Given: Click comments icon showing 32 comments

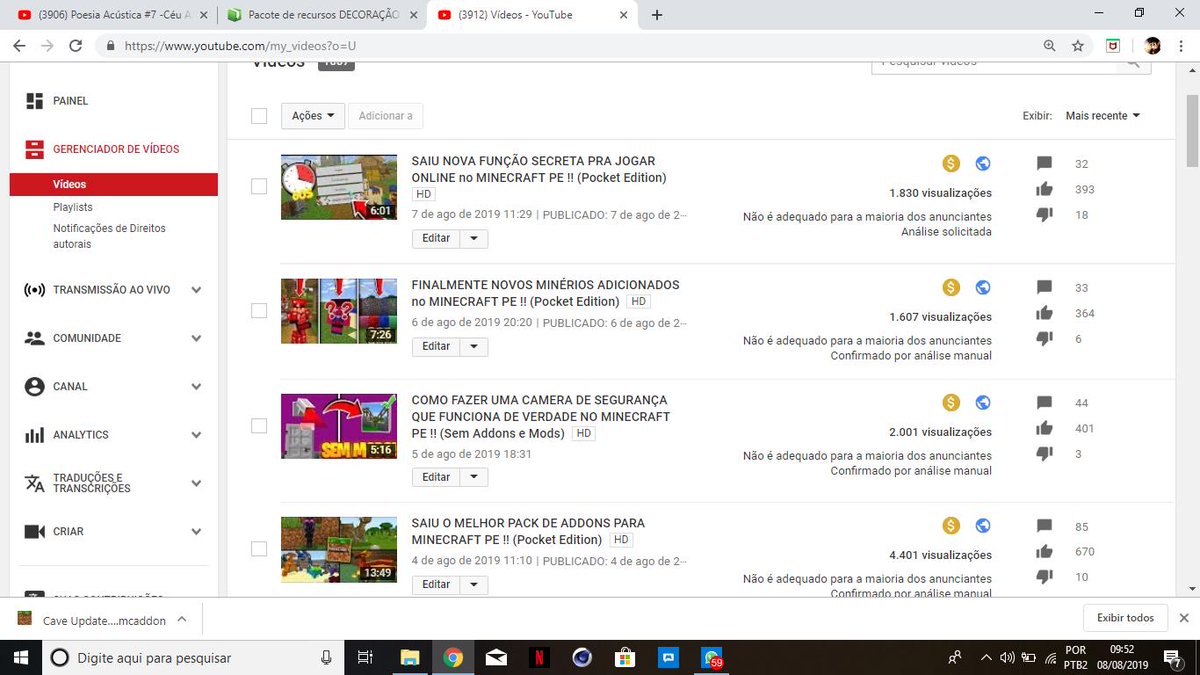Looking at the screenshot, I should point(1045,164).
